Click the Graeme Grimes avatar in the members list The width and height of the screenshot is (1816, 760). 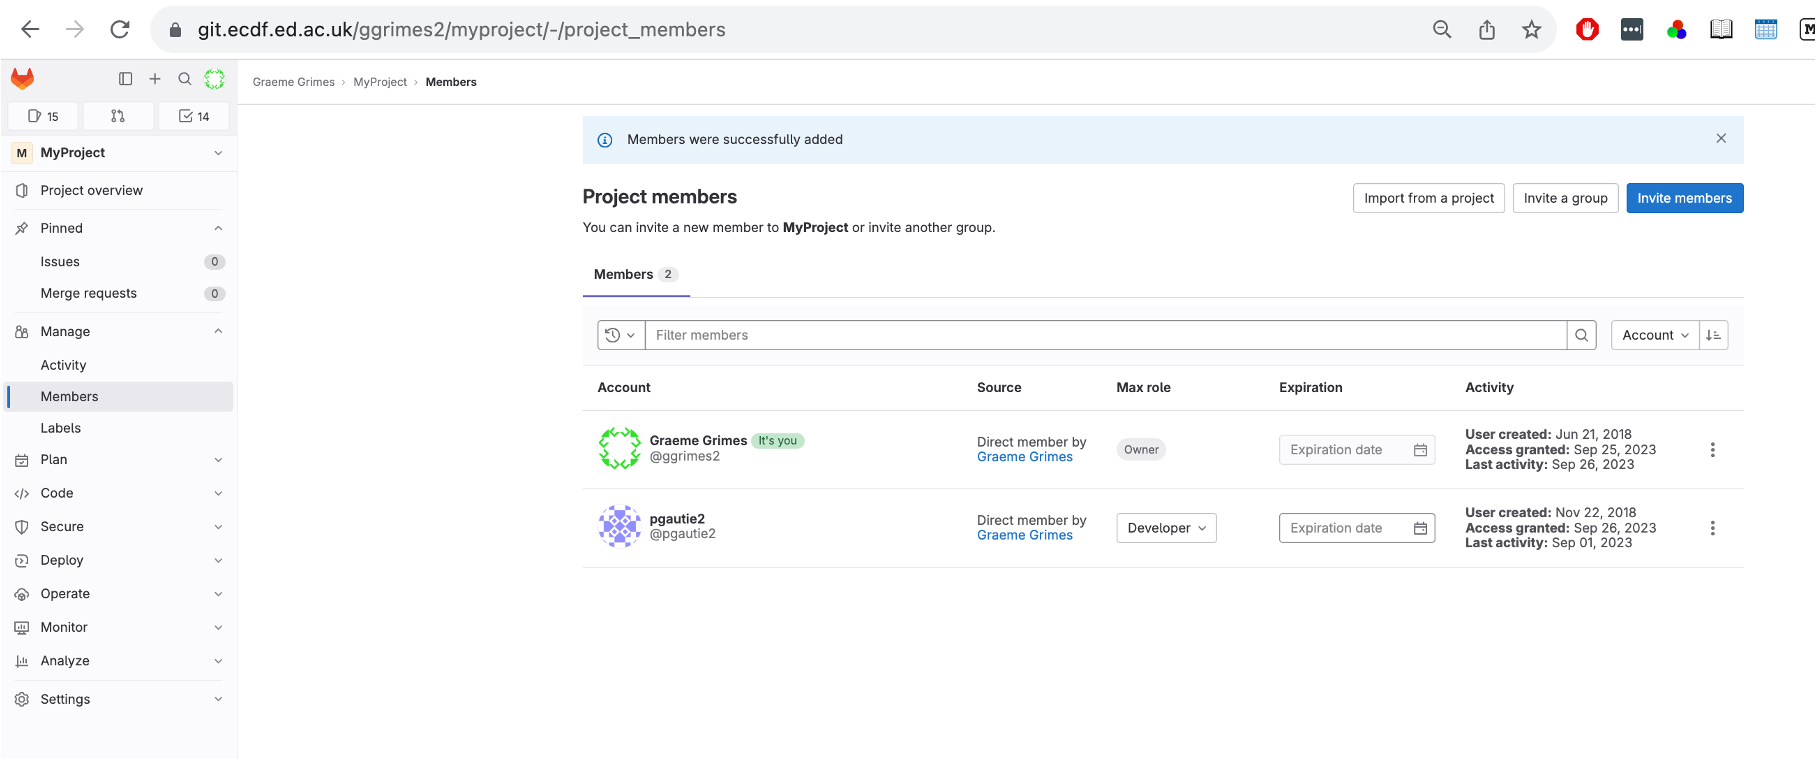tap(620, 448)
